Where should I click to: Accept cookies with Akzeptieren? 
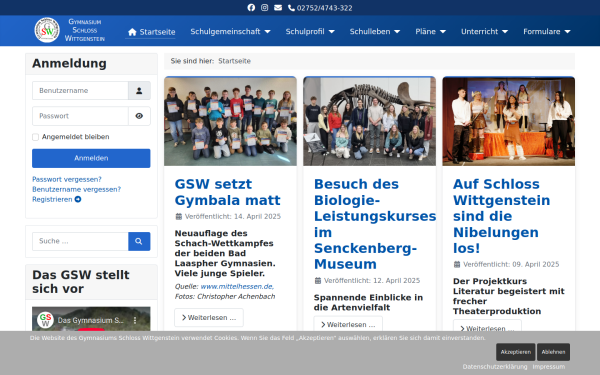(x=516, y=352)
